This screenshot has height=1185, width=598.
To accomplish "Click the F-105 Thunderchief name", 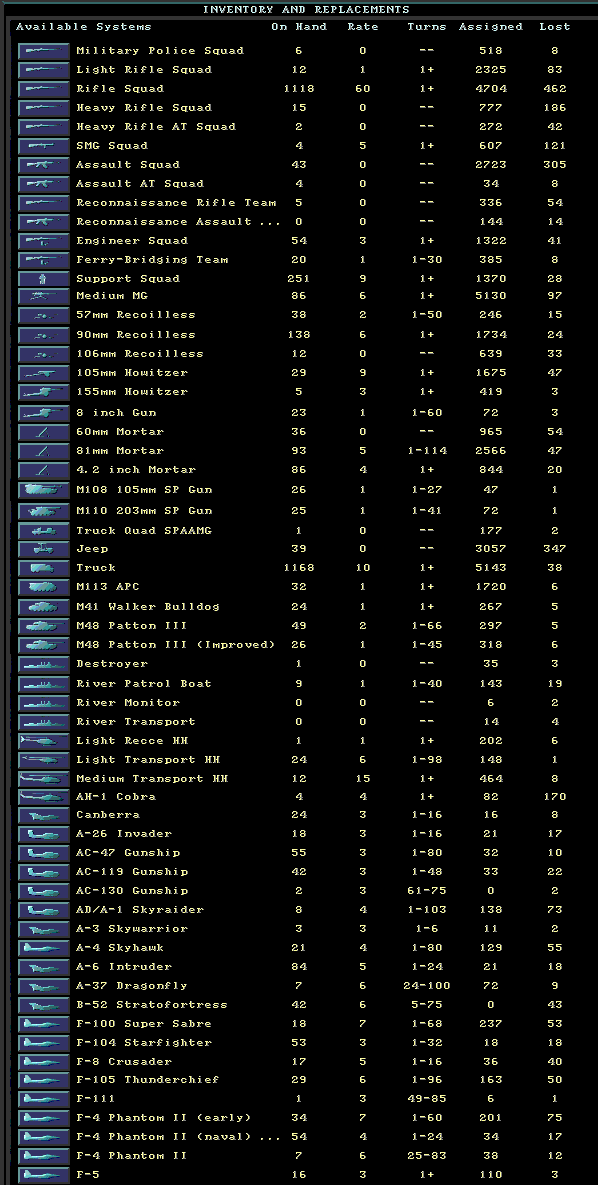I will coord(148,1079).
